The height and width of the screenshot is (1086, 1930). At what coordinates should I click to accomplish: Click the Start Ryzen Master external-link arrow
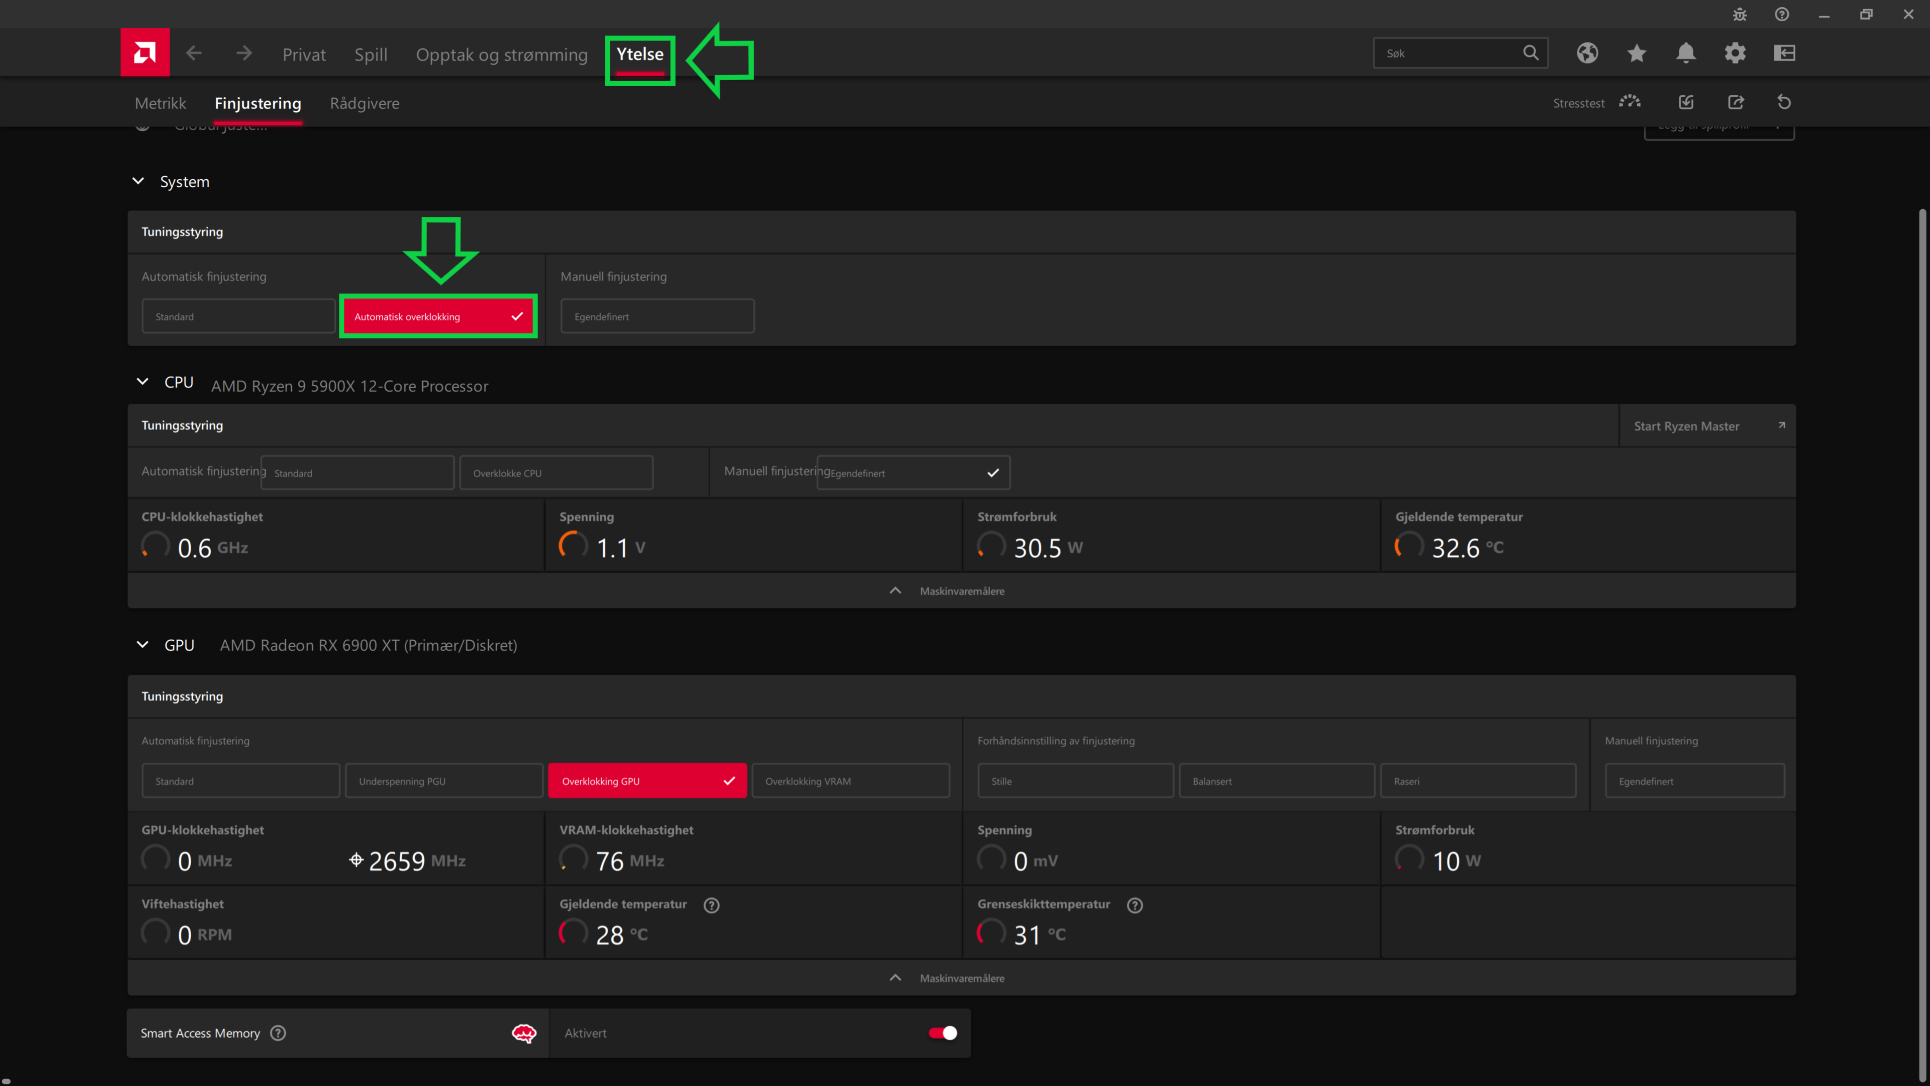(1781, 425)
